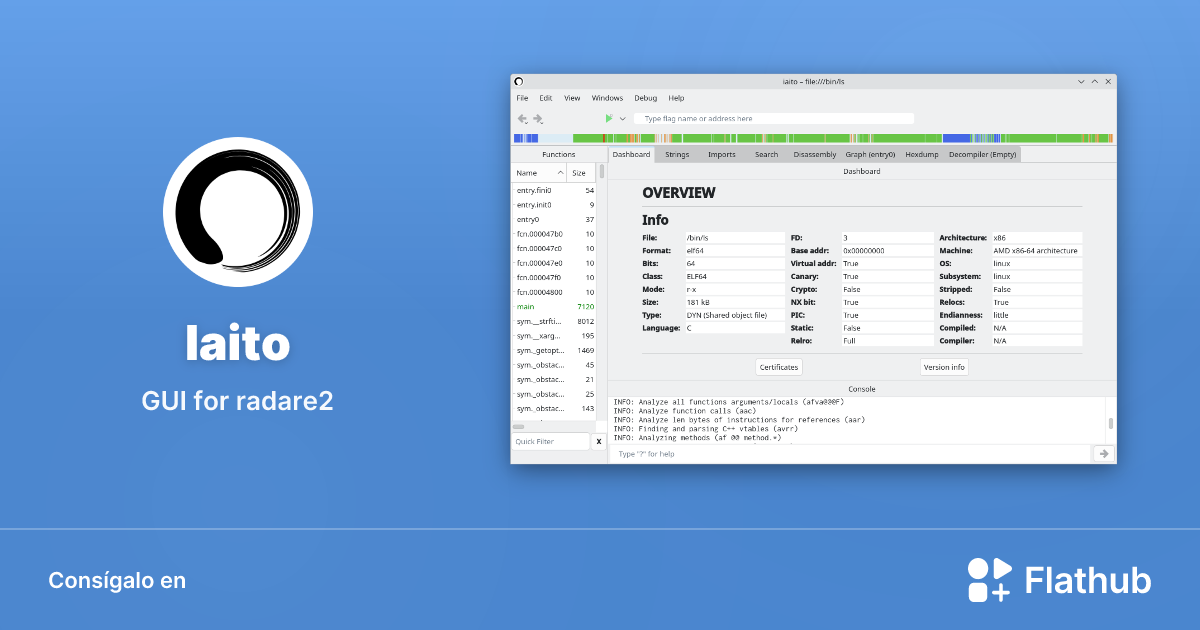Click the Certificates button
This screenshot has width=1200, height=630.
[x=778, y=367]
